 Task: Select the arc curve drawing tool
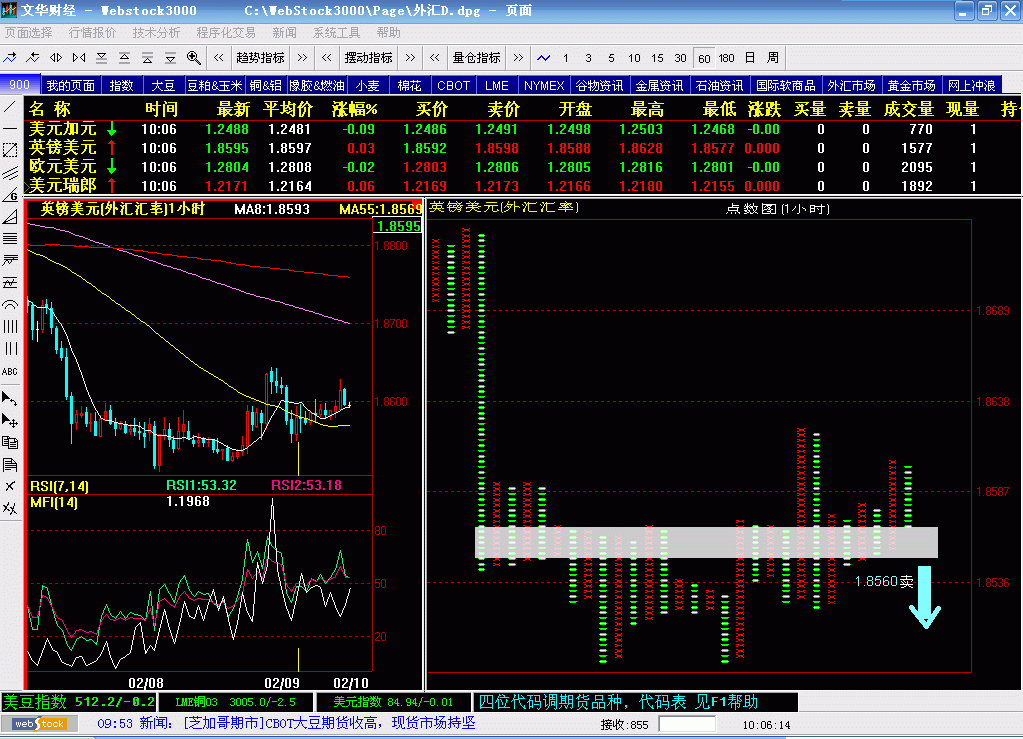click(10, 305)
